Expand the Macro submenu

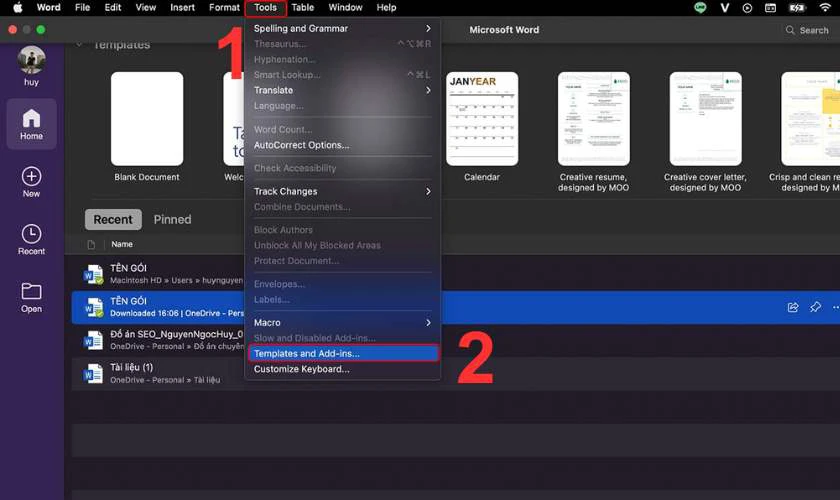pyautogui.click(x=428, y=323)
